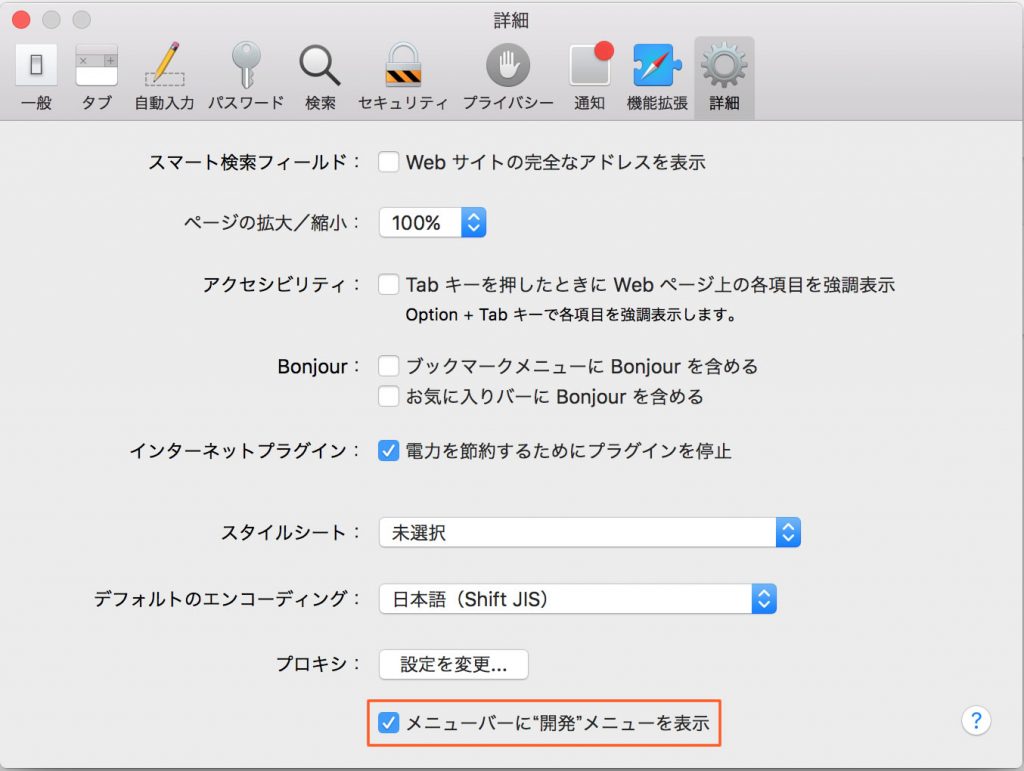This screenshot has height=771, width=1024.
Task: Enable showing full Web site address
Action: pyautogui.click(x=389, y=162)
